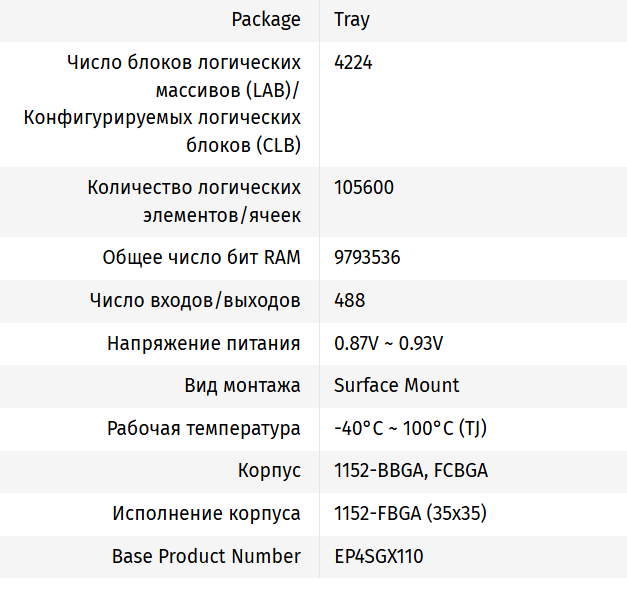Click the Напряжение питания label
Image resolution: width=627 pixels, height=589 pixels.
pos(203,343)
